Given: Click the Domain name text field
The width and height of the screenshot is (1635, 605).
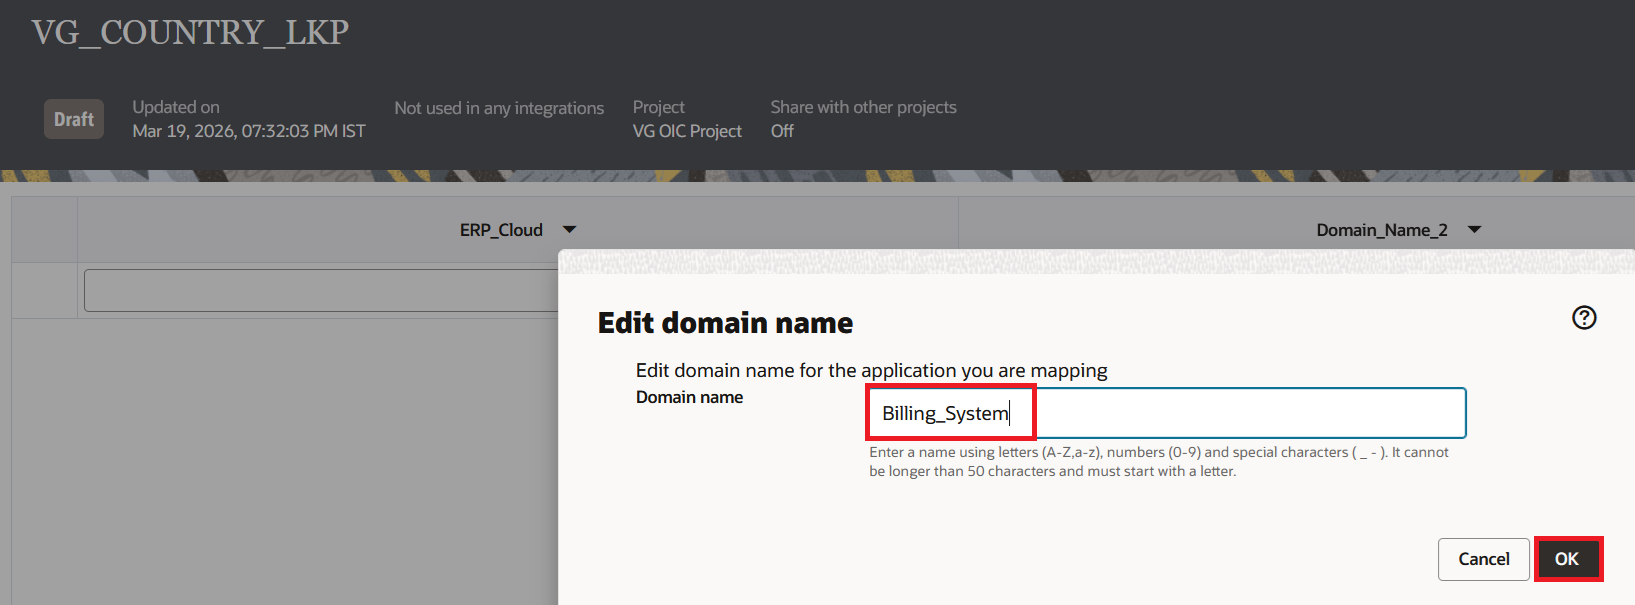Looking at the screenshot, I should tap(1165, 413).
